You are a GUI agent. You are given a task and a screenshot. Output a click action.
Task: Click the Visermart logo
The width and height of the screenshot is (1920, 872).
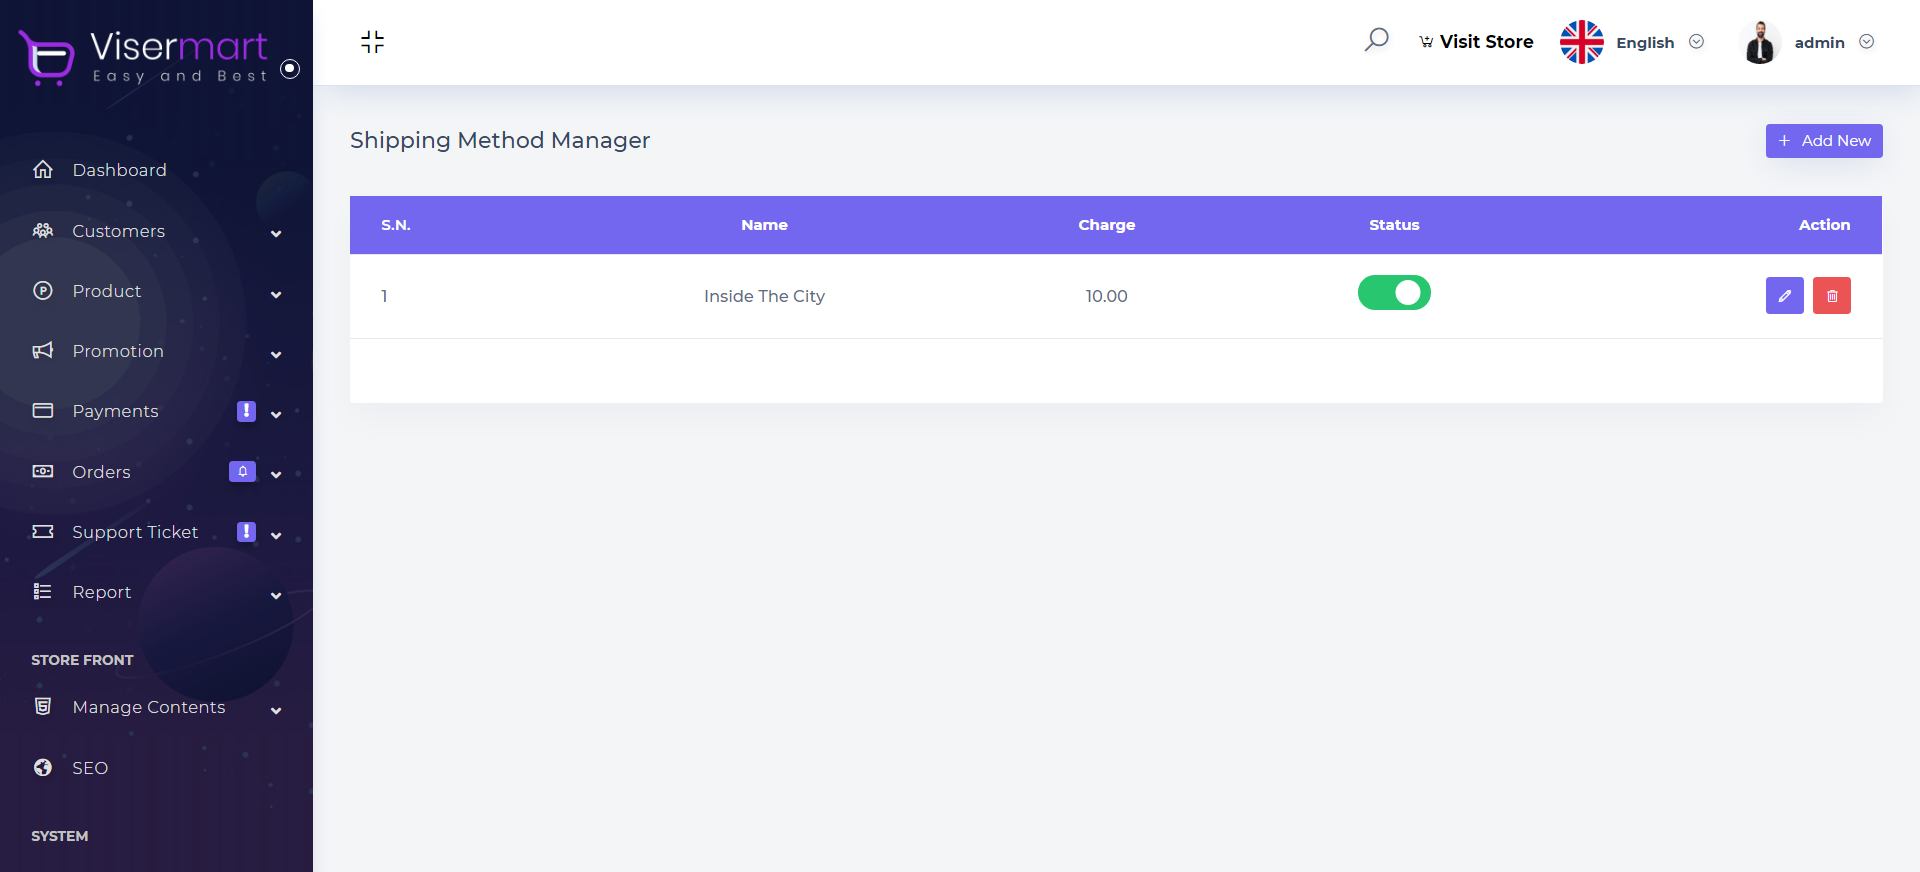(x=145, y=56)
